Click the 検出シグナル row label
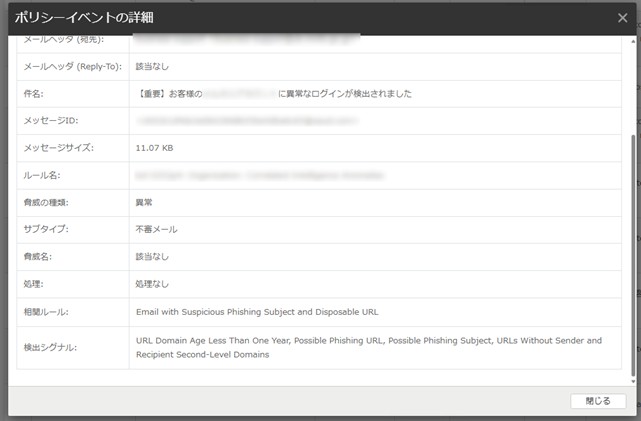The image size is (641, 421). tap(50, 347)
